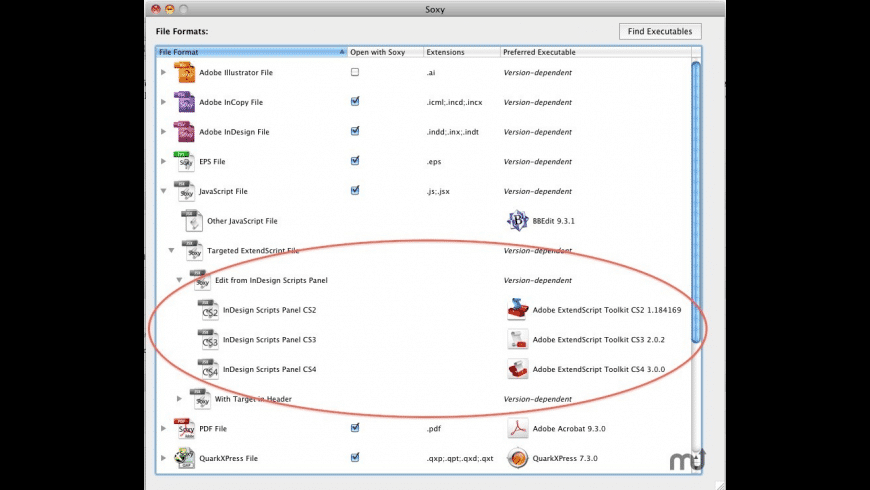Expand the With Target in Header row
The height and width of the screenshot is (490, 870).
click(179, 398)
